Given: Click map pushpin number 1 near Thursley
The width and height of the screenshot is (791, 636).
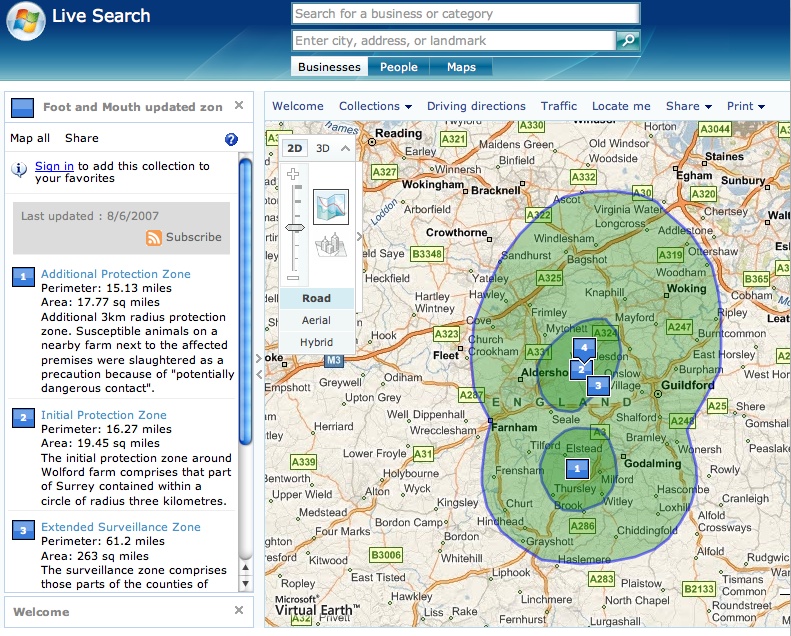Looking at the screenshot, I should 576,468.
